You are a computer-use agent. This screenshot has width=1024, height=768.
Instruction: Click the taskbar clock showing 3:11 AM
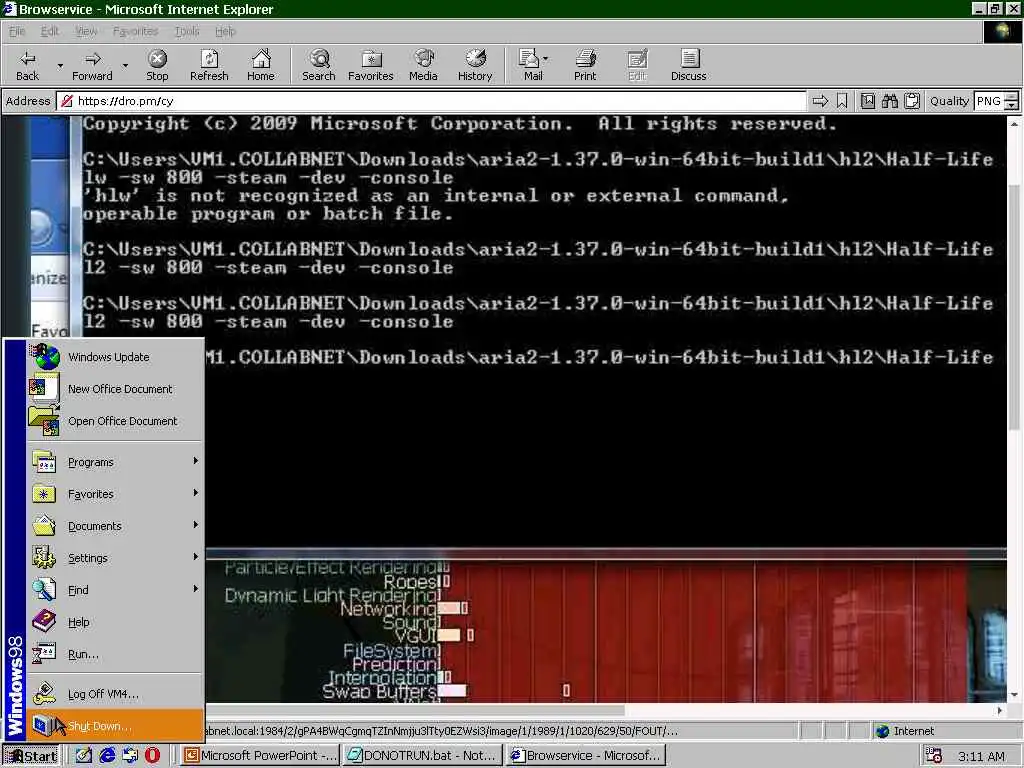(981, 756)
